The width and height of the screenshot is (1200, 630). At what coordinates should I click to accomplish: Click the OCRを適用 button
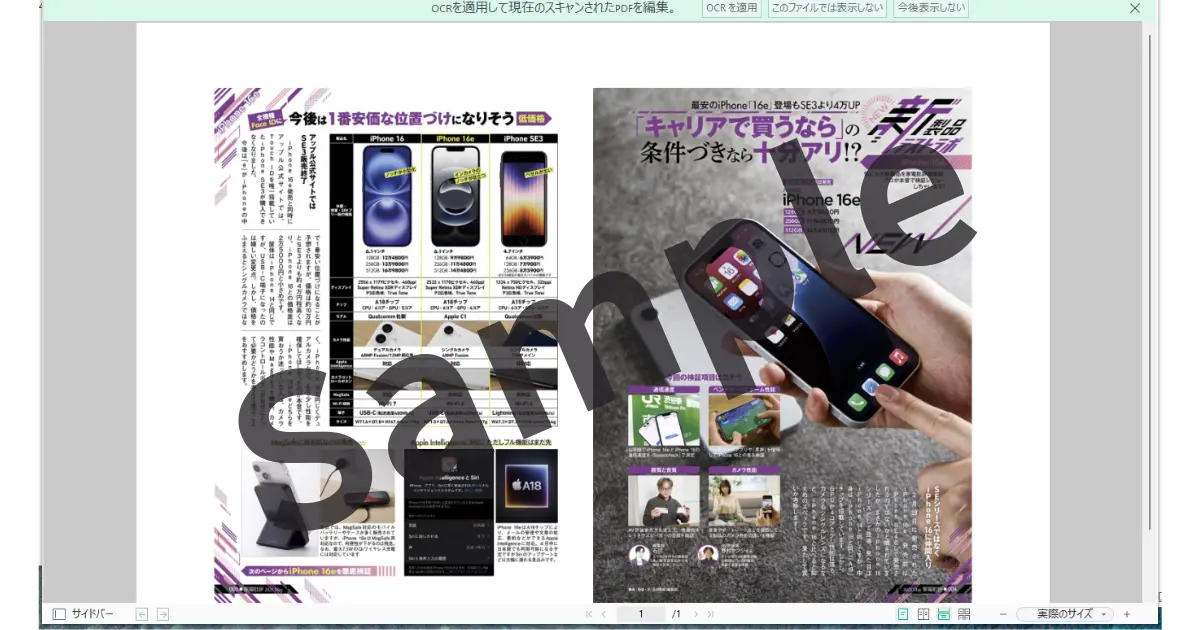[x=731, y=8]
